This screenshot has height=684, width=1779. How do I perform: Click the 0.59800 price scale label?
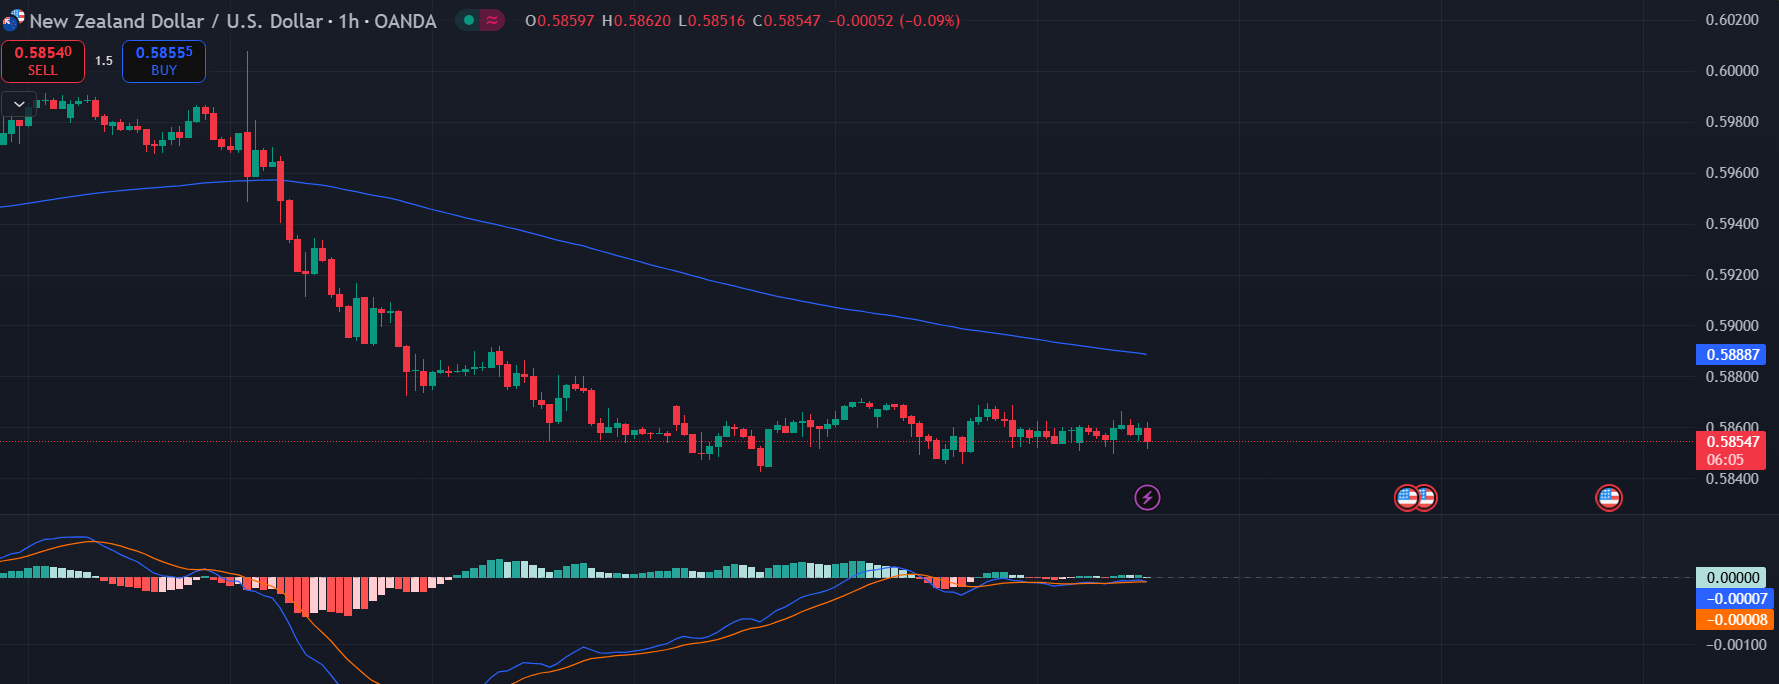tap(1732, 122)
